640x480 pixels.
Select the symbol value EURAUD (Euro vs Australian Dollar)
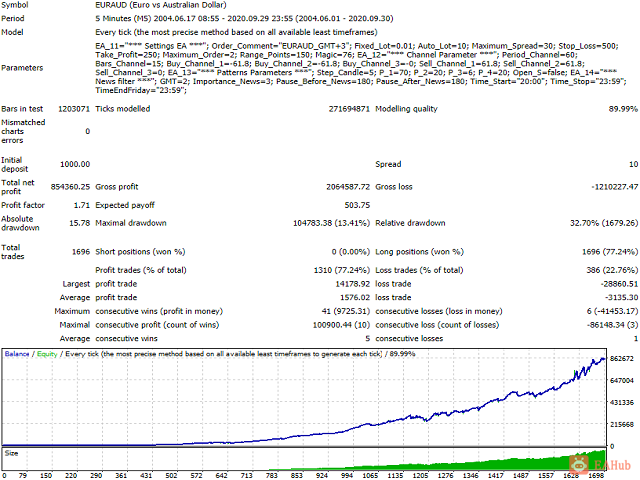point(161,5)
